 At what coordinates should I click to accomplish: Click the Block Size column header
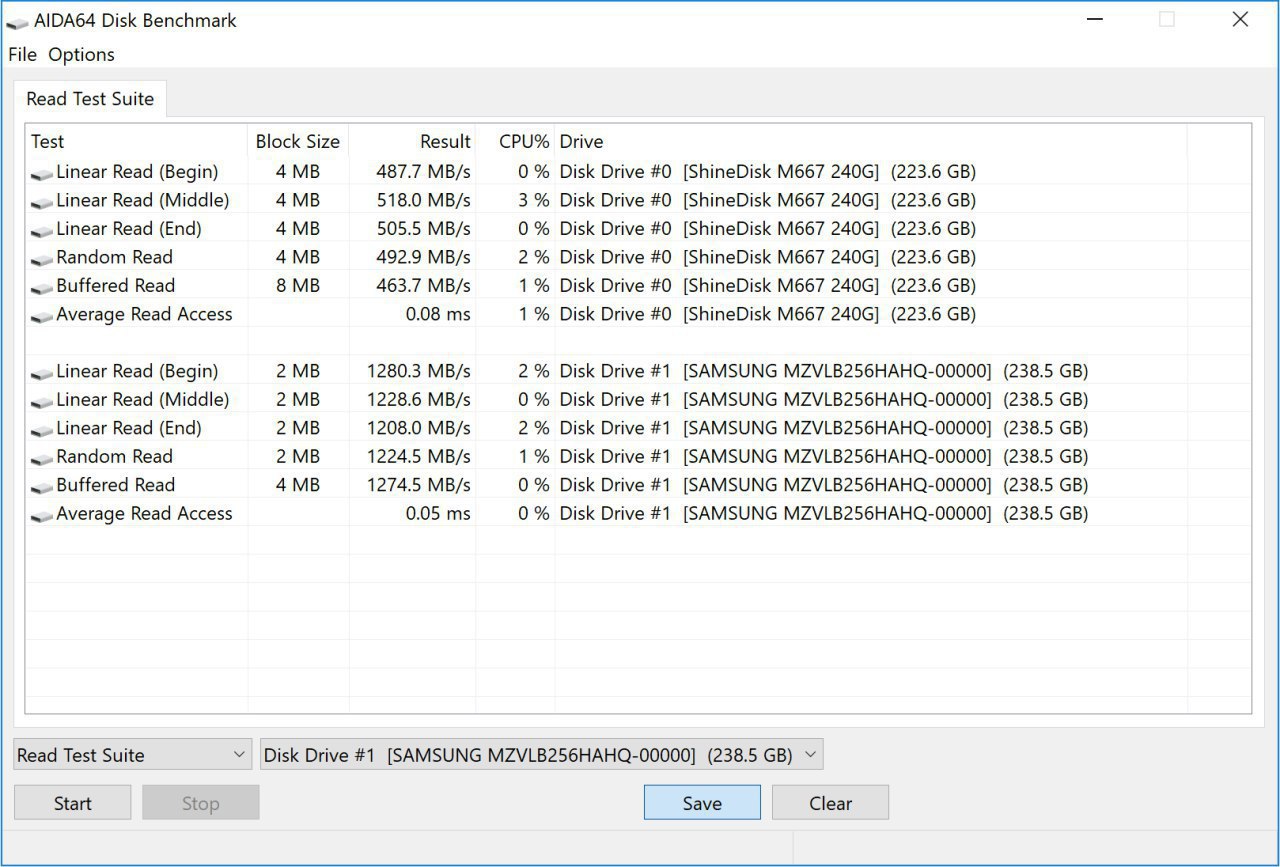(298, 141)
